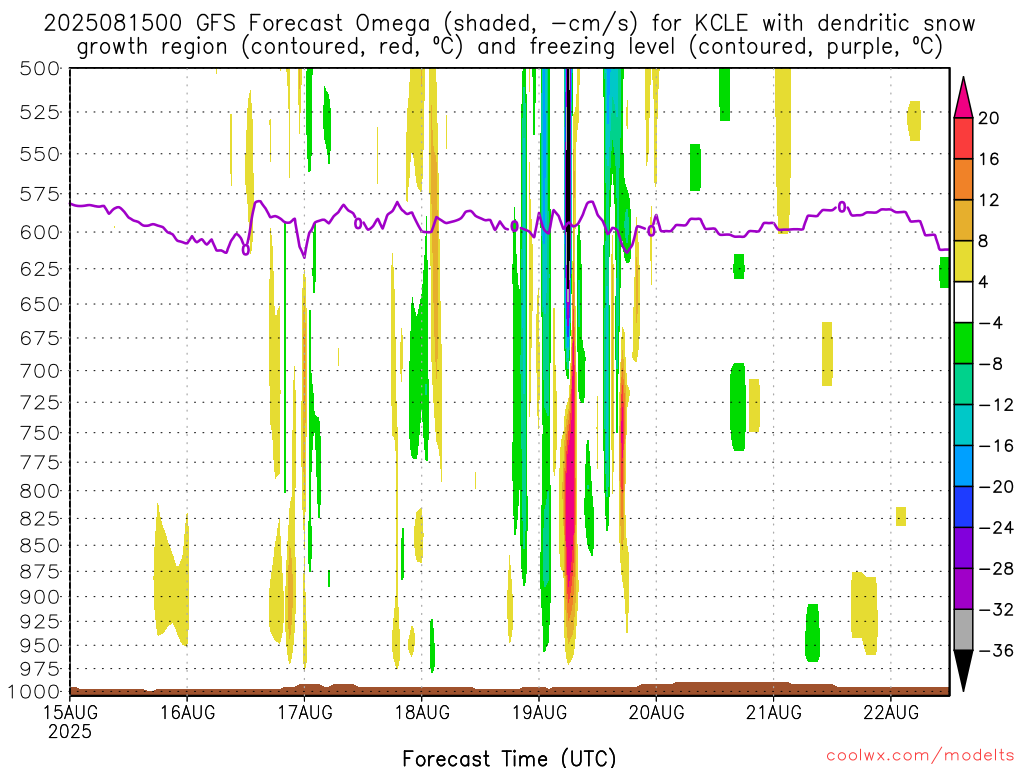Select the 925 pressure level label
The image size is (1024, 768).
coord(40,622)
